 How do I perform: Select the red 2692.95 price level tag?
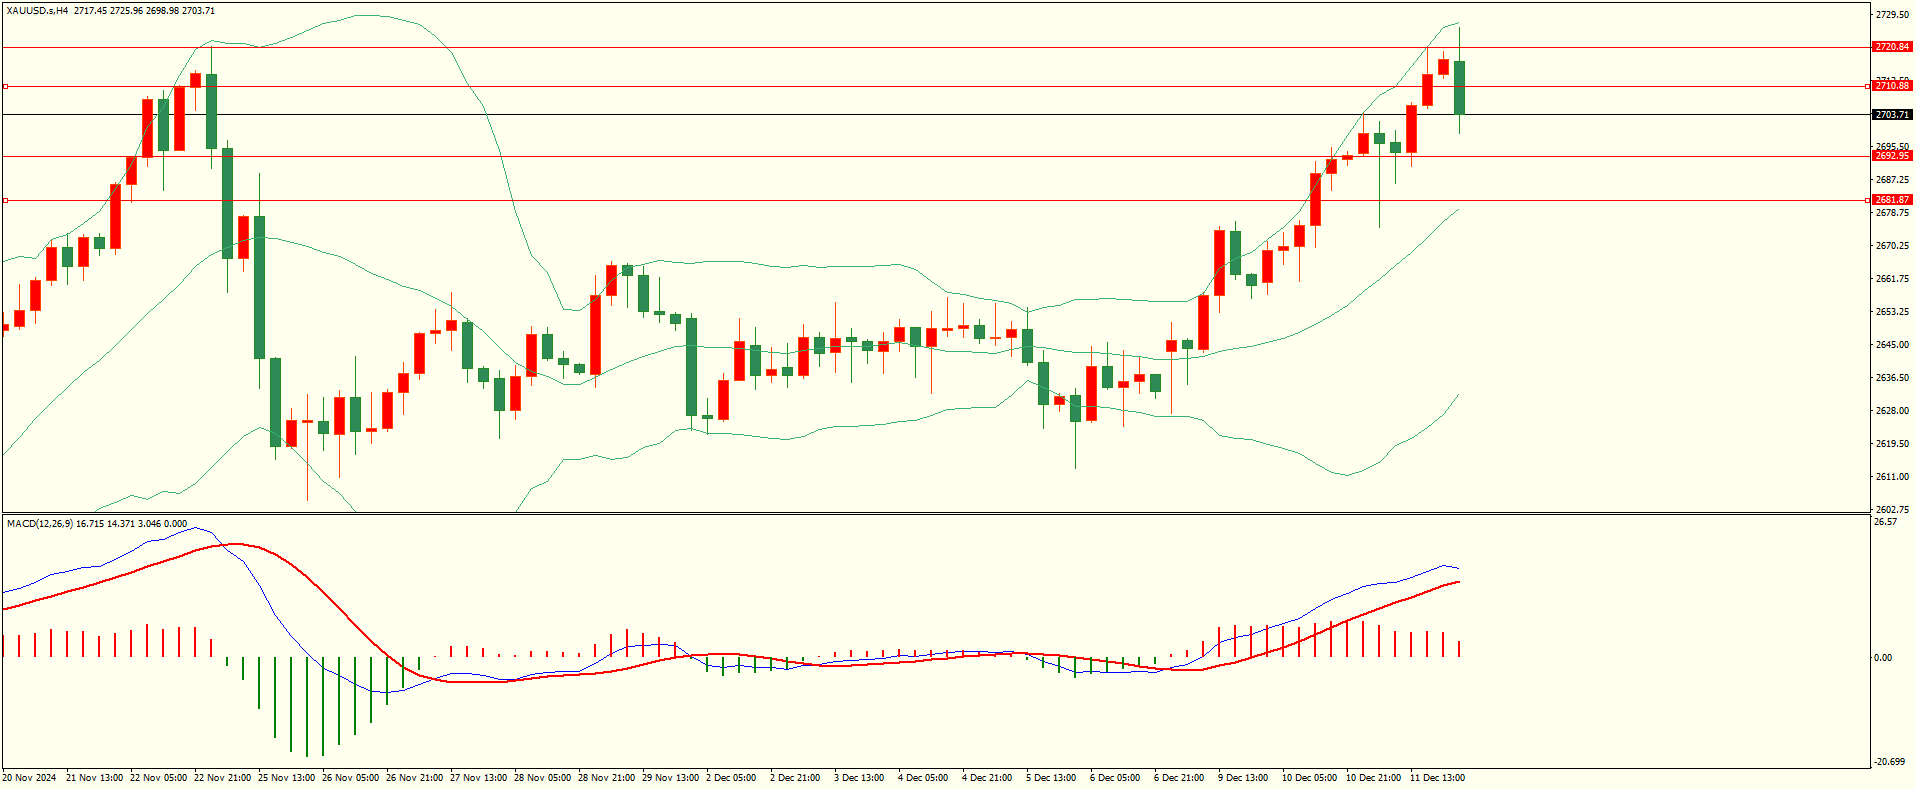pyautogui.click(x=1892, y=156)
